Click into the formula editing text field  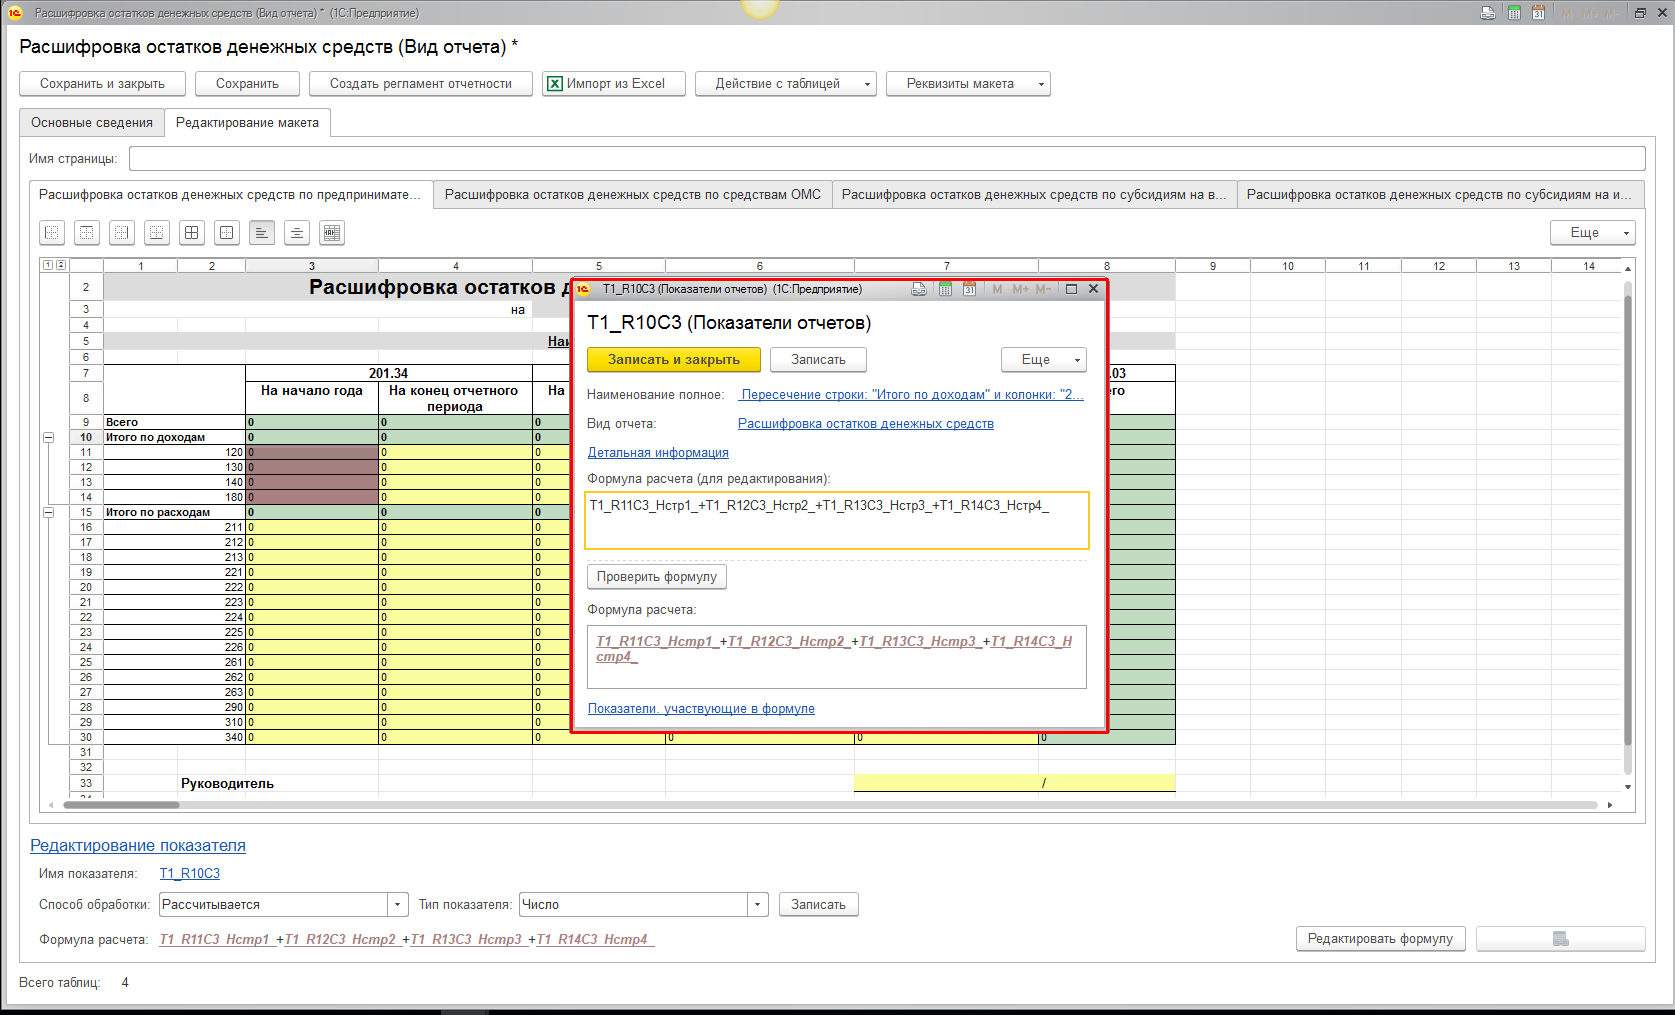pos(836,521)
